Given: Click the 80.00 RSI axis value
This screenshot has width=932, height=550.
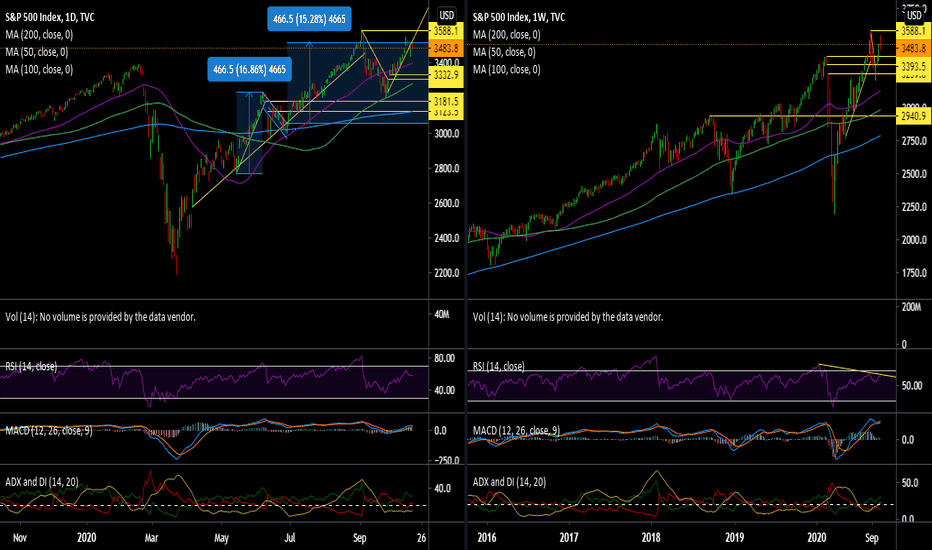Looking at the screenshot, I should coord(445,359).
